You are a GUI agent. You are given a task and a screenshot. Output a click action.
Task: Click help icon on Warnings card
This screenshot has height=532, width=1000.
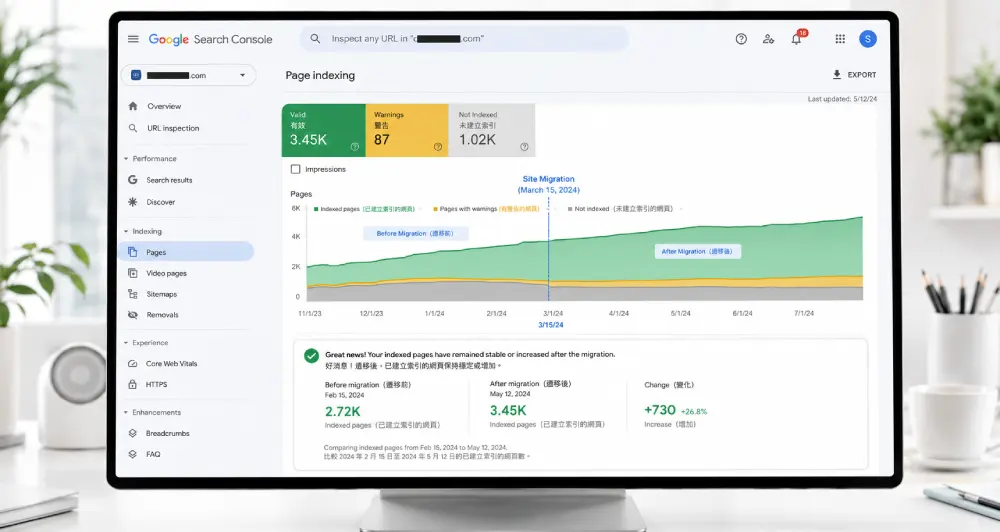[438, 147]
